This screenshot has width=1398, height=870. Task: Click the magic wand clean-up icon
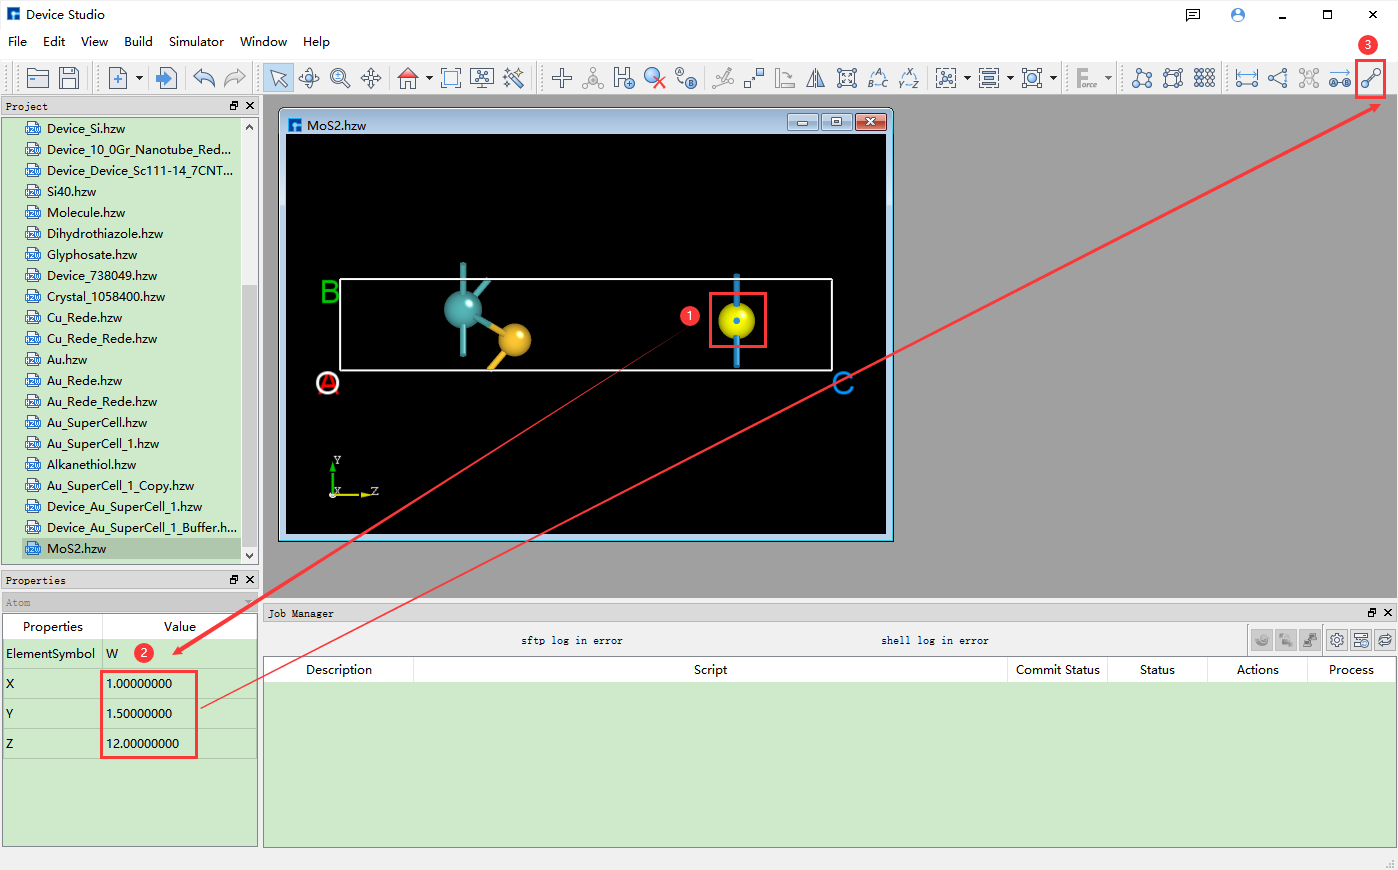pyautogui.click(x=514, y=78)
